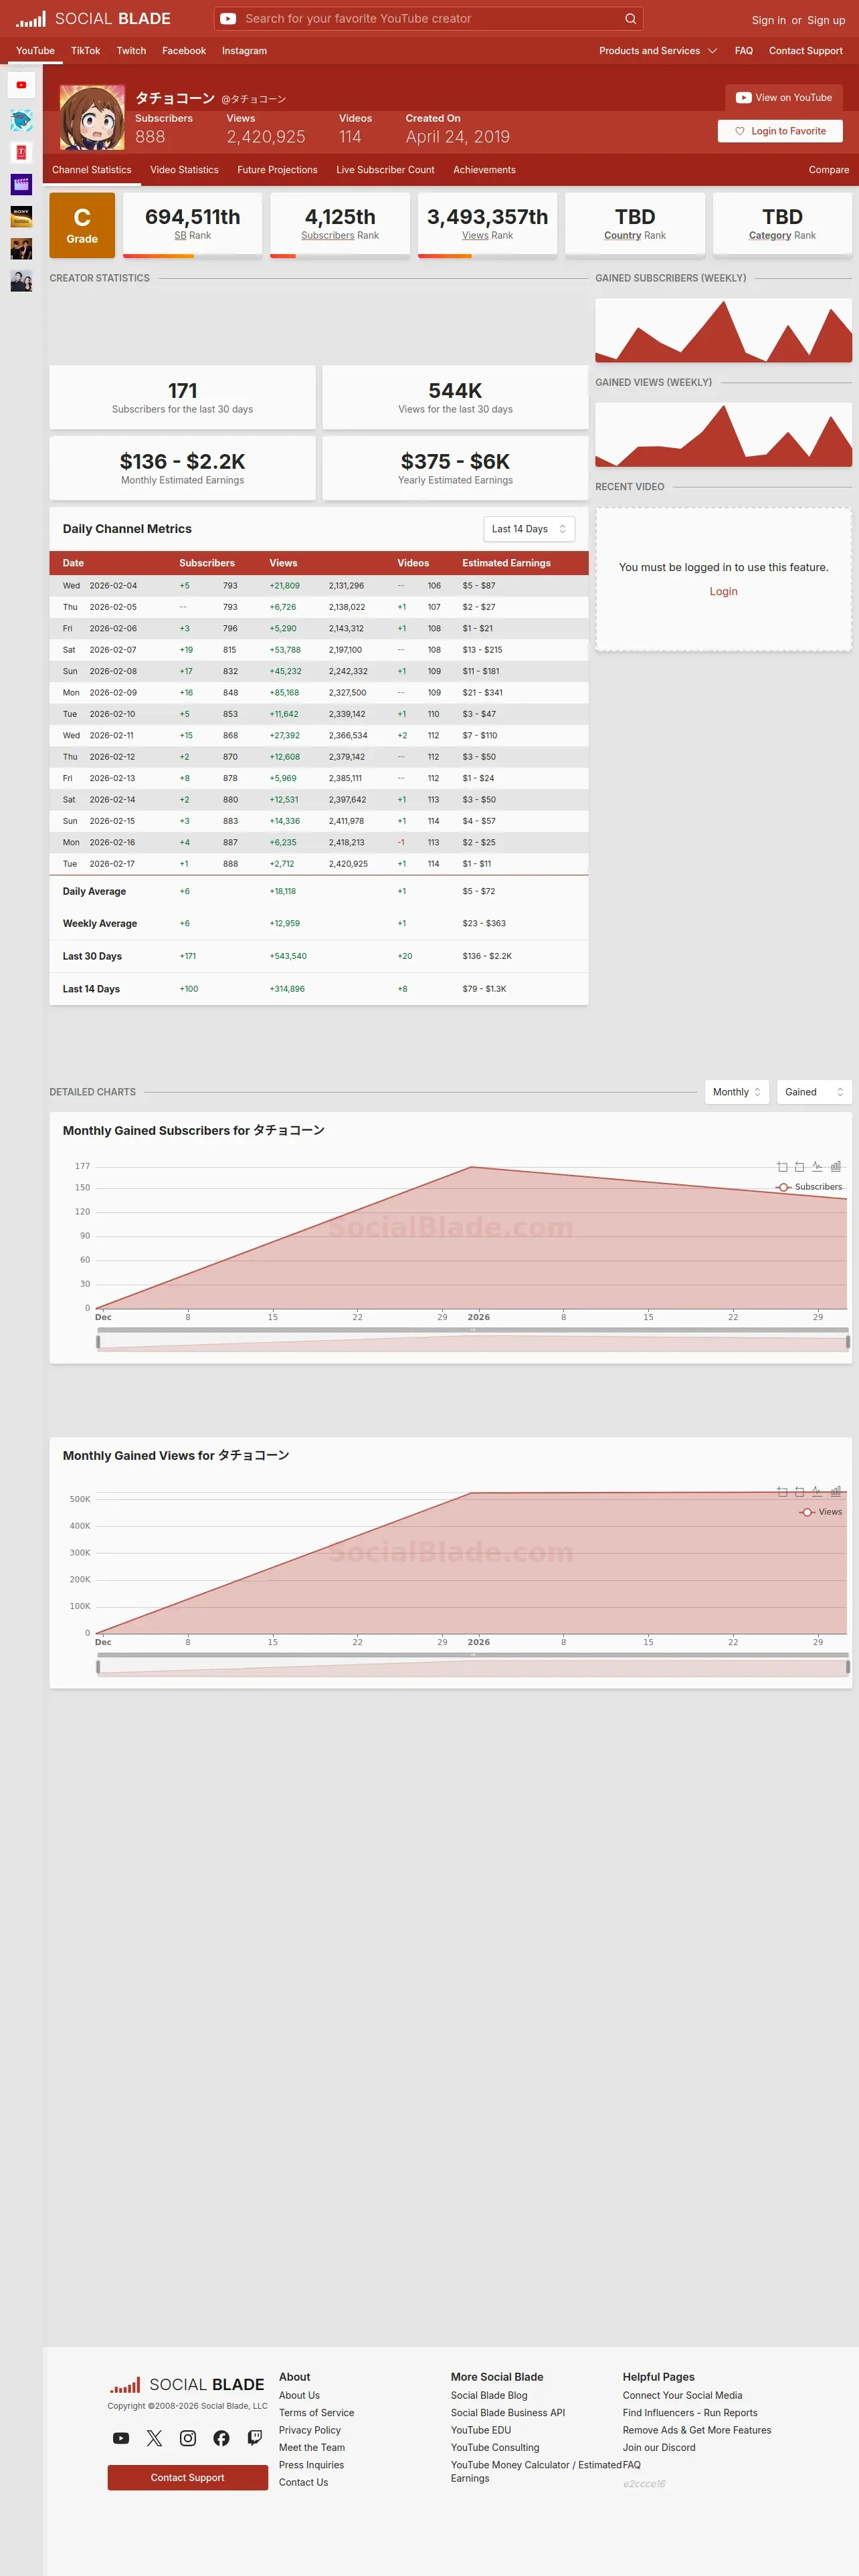Open the T-Series channel icon in sidebar
The width and height of the screenshot is (859, 2576).
click(x=21, y=153)
